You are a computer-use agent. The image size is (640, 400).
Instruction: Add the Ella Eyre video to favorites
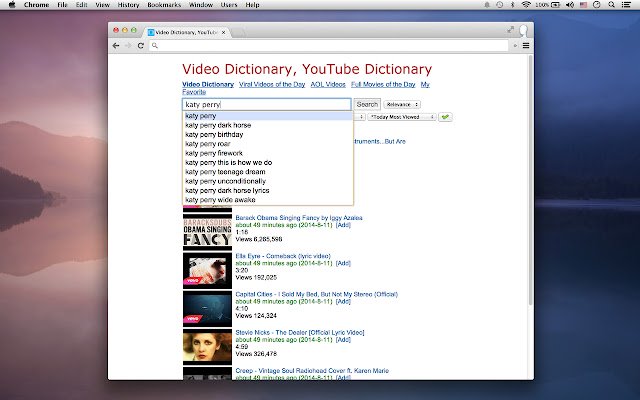343,264
